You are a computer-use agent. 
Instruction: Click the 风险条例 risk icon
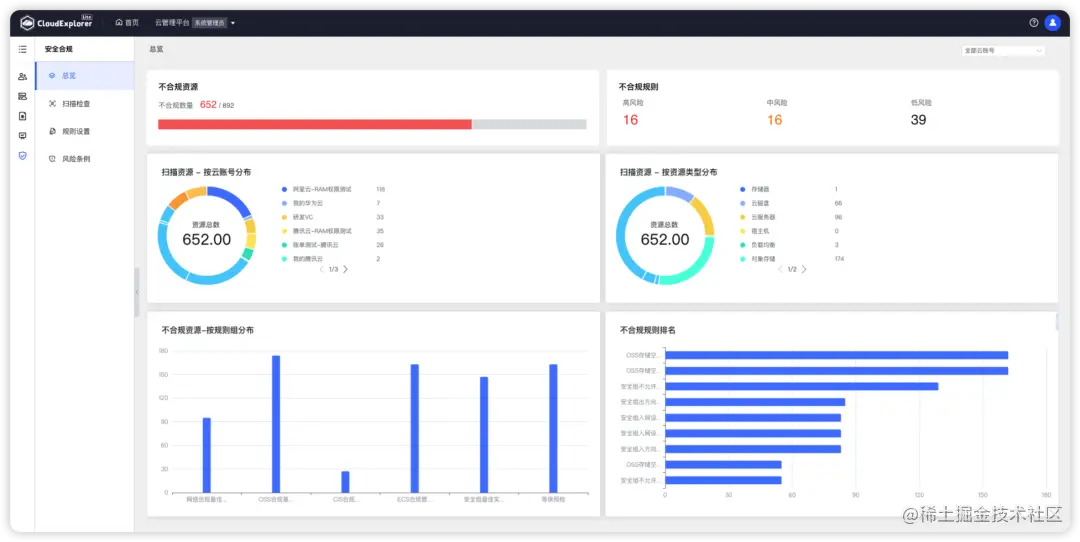52,158
